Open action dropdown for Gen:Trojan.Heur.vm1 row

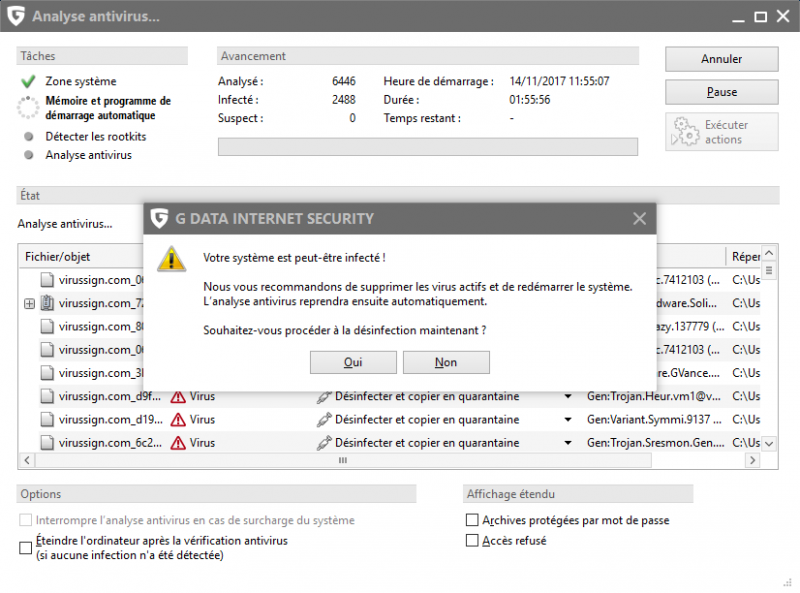[568, 397]
